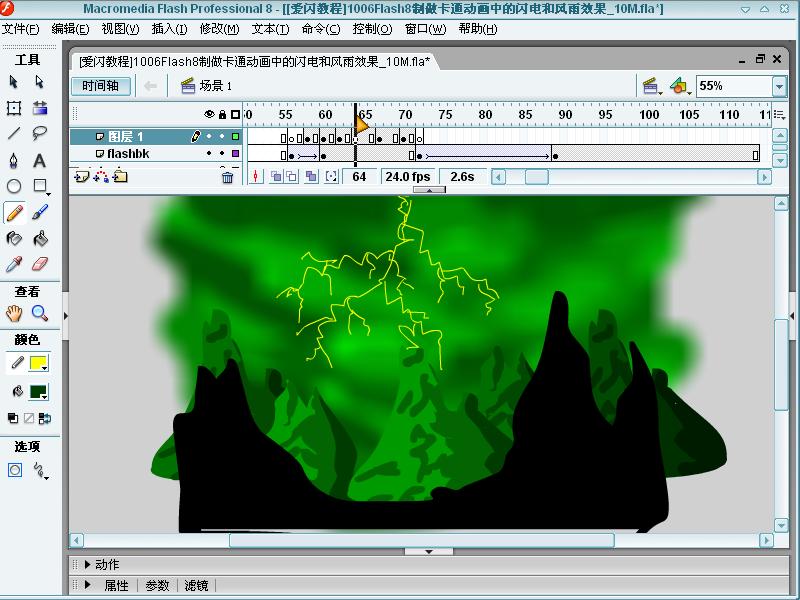
Task: Select the Subselection tool
Action: click(39, 82)
